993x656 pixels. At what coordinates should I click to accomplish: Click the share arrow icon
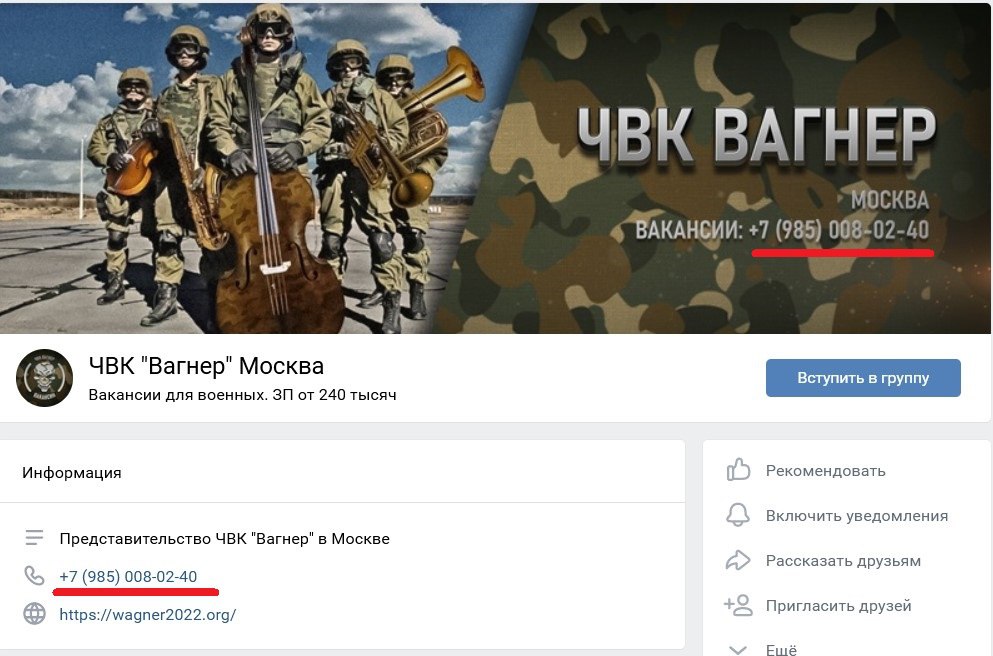tap(738, 560)
